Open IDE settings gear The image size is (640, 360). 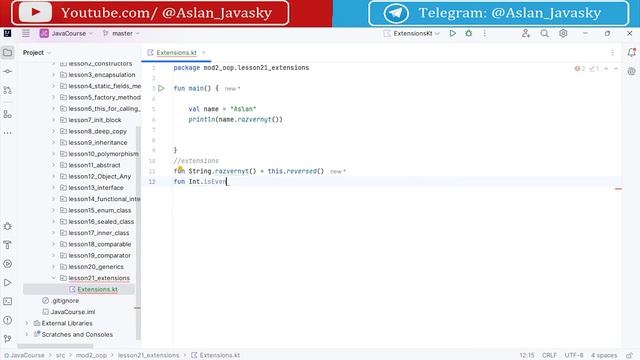(563, 33)
